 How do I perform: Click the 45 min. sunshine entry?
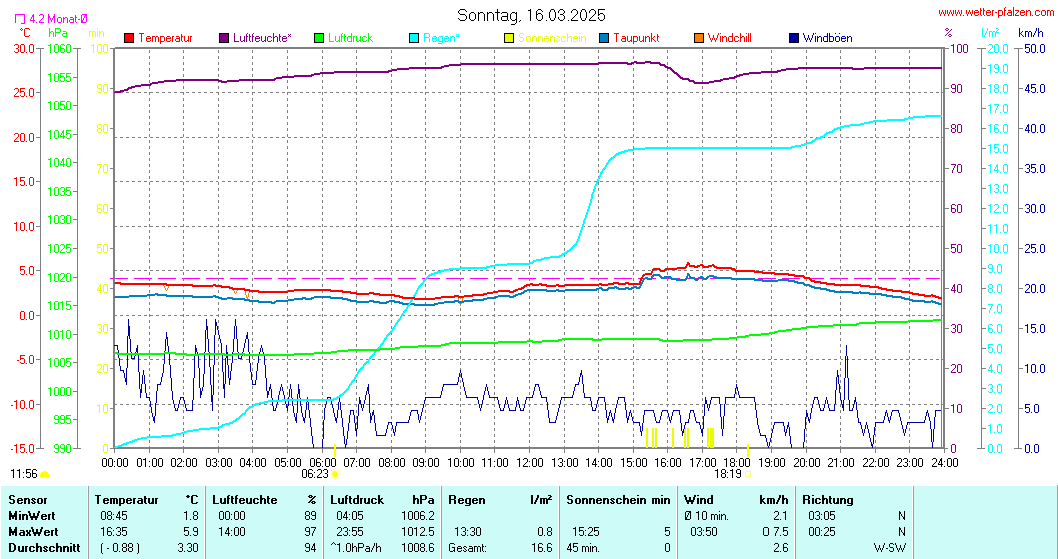(x=583, y=548)
